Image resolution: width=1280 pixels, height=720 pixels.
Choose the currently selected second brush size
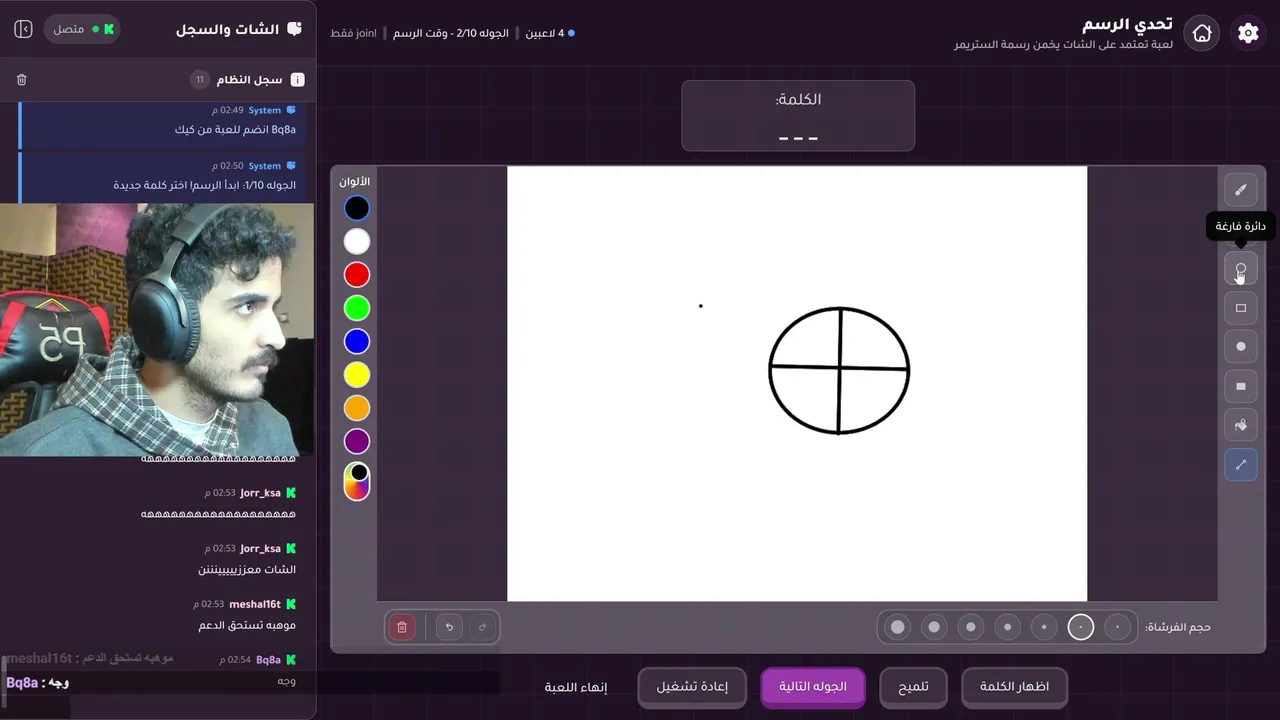(1081, 627)
